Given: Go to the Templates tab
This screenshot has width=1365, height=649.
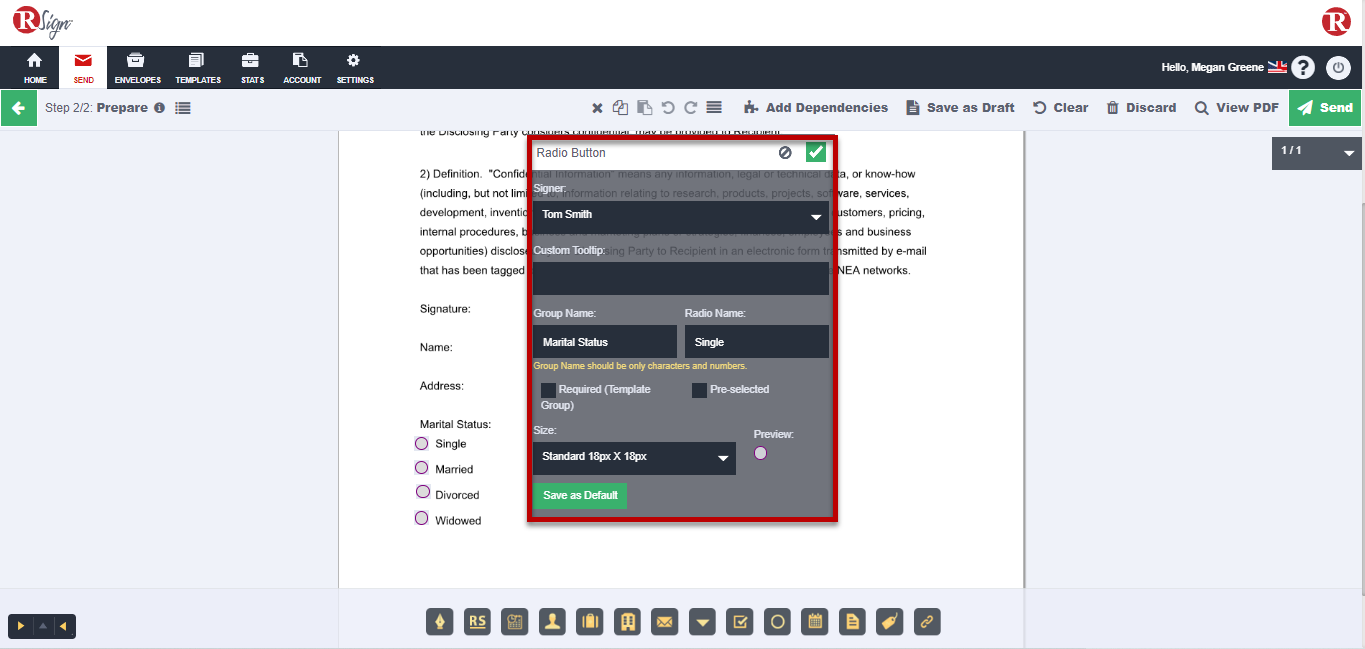Looking at the screenshot, I should [198, 68].
